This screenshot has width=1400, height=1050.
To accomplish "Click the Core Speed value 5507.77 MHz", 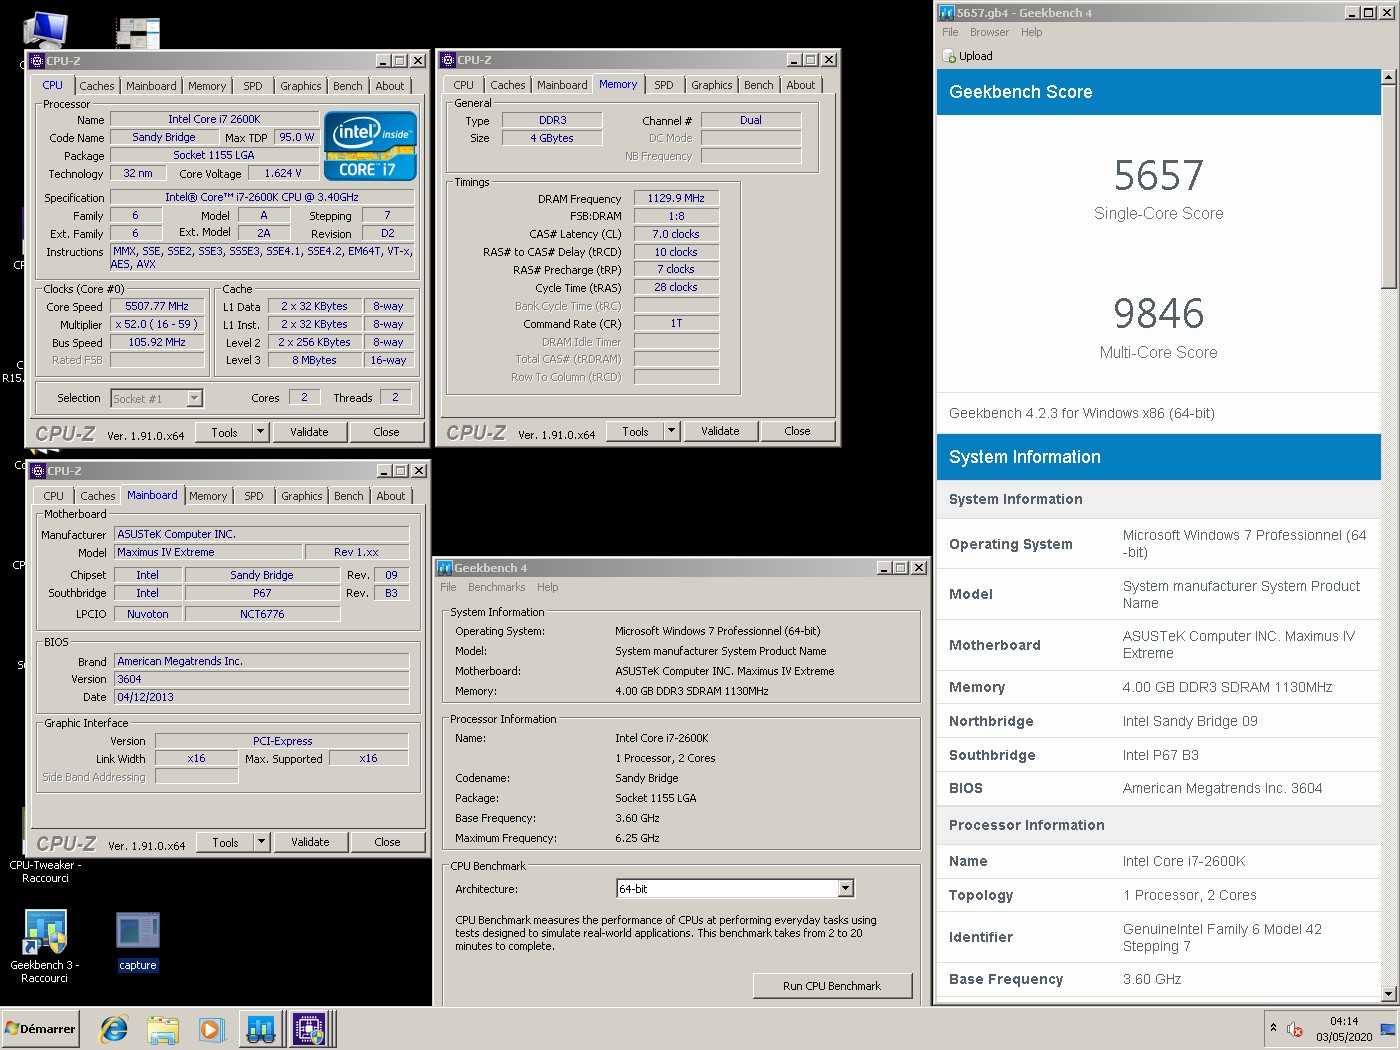I will [x=157, y=306].
